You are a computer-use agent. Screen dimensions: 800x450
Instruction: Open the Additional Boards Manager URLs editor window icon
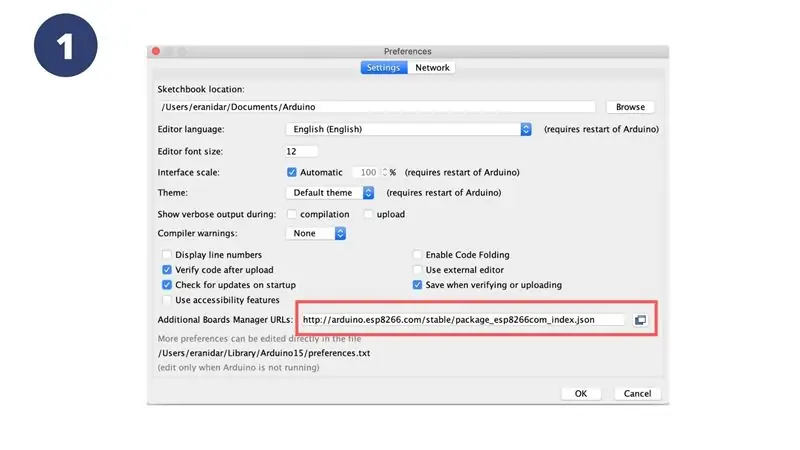640,320
